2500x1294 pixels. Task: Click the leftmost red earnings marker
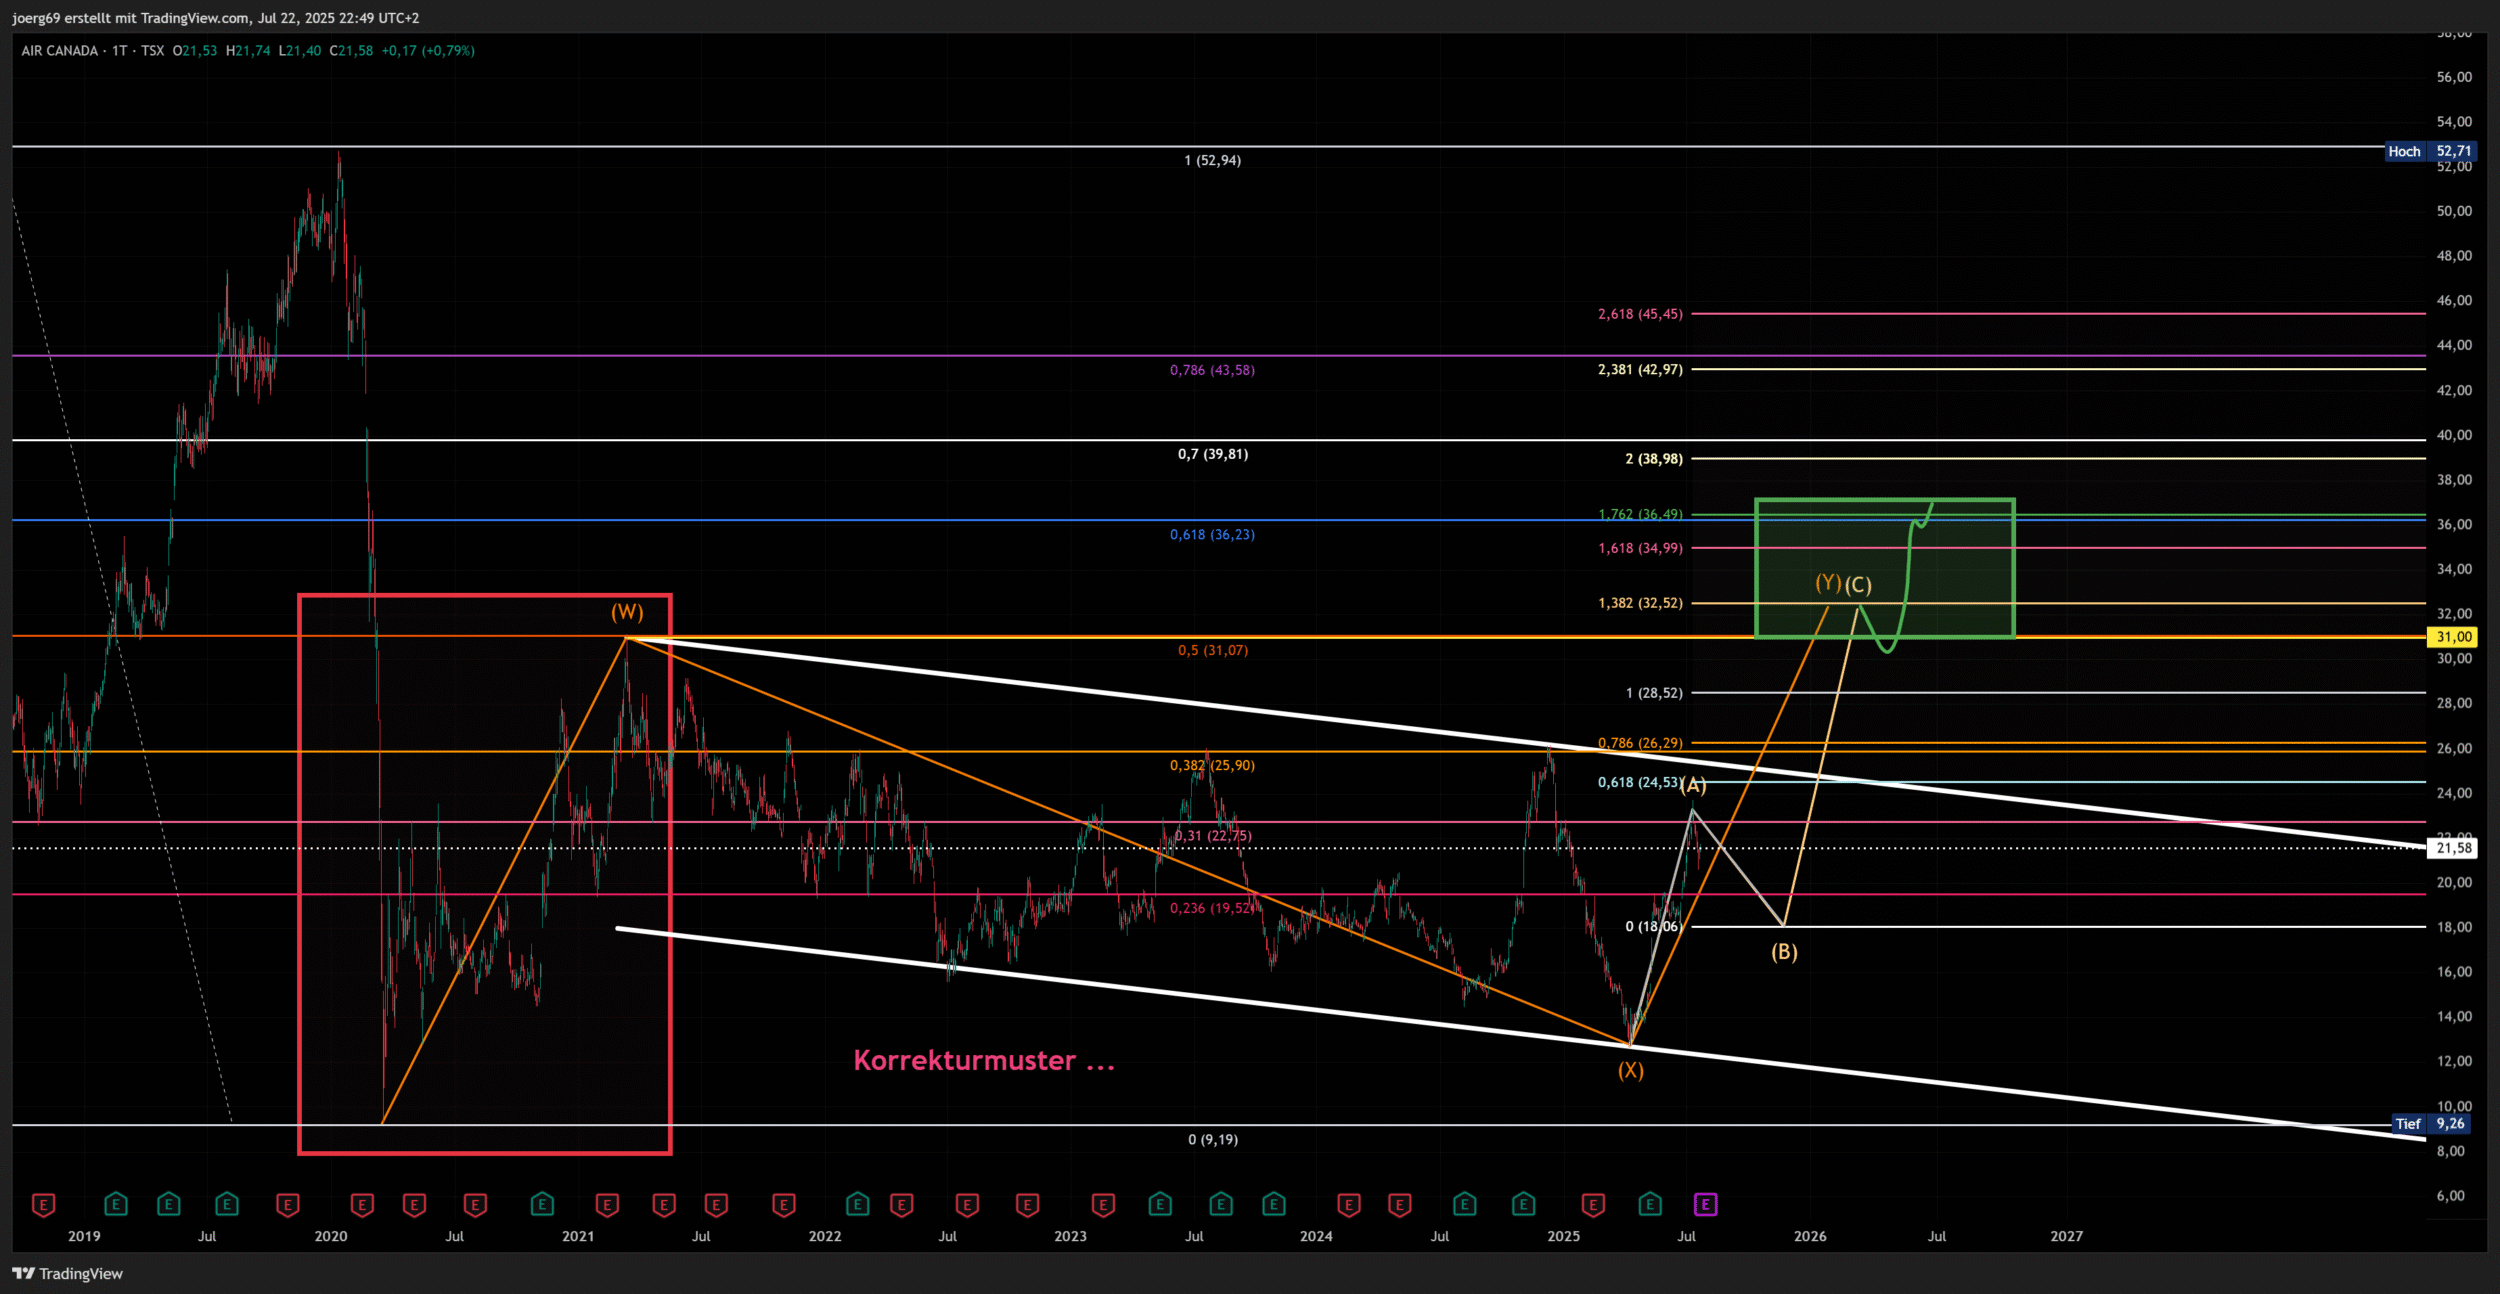point(43,1205)
